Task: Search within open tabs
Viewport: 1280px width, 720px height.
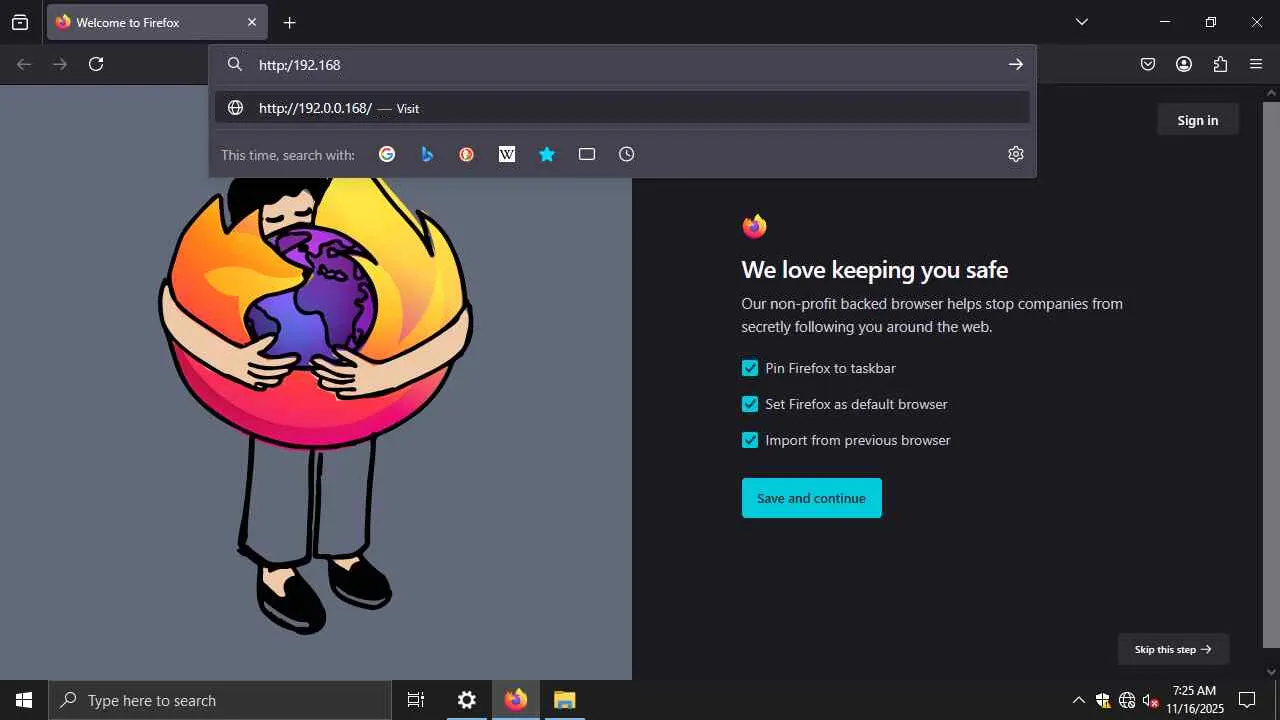Action: coord(587,154)
